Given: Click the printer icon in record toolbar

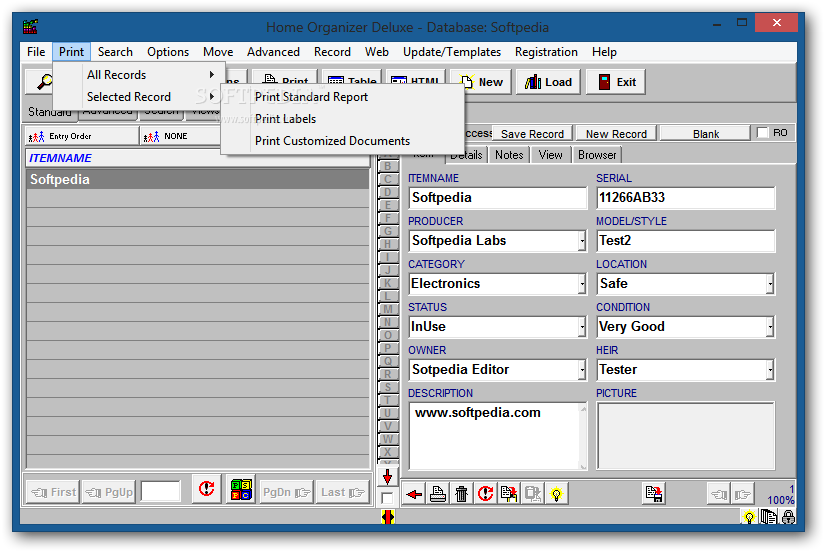Looking at the screenshot, I should [438, 494].
